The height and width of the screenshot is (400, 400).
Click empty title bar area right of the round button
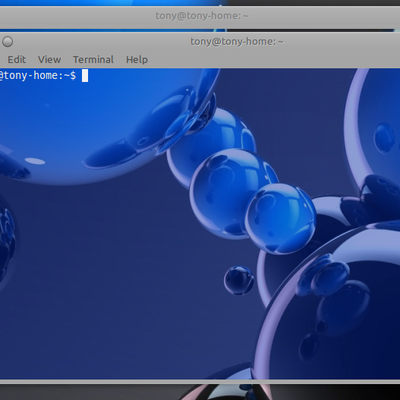coord(100,42)
